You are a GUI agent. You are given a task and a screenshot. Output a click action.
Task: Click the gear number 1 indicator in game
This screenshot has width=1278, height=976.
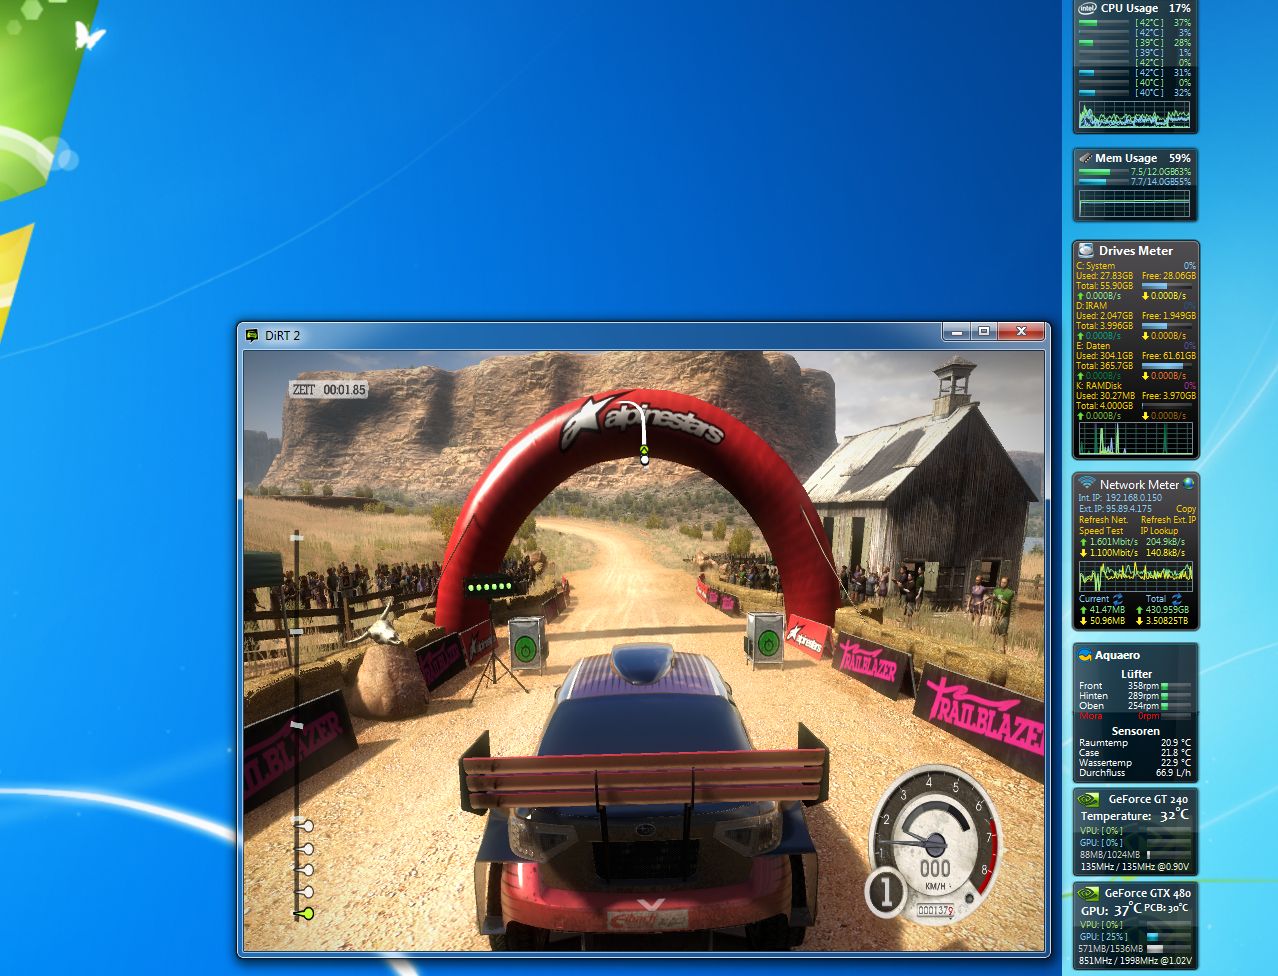(x=885, y=892)
